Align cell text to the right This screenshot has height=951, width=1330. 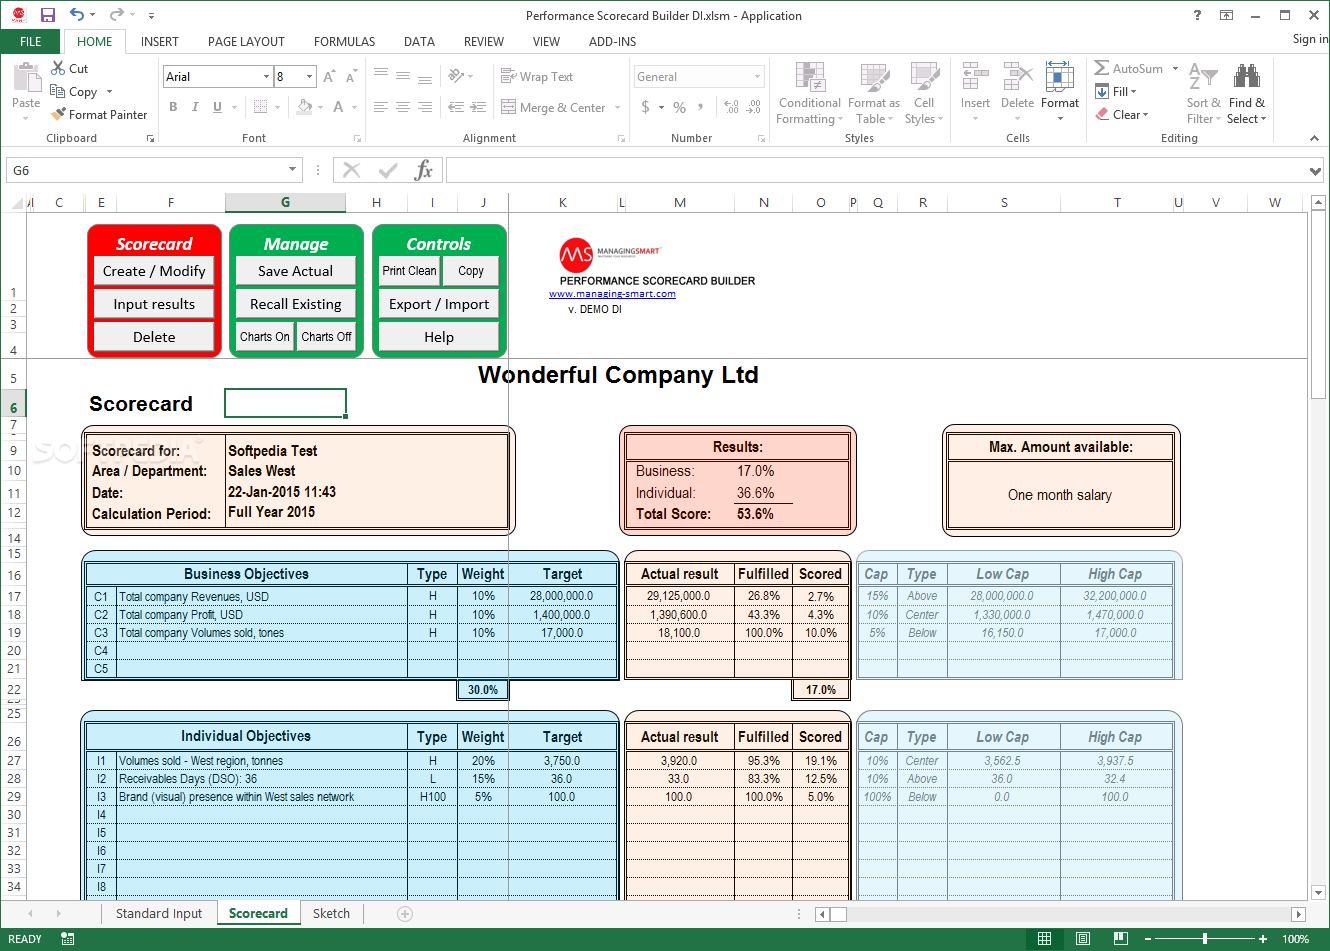pyautogui.click(x=425, y=107)
